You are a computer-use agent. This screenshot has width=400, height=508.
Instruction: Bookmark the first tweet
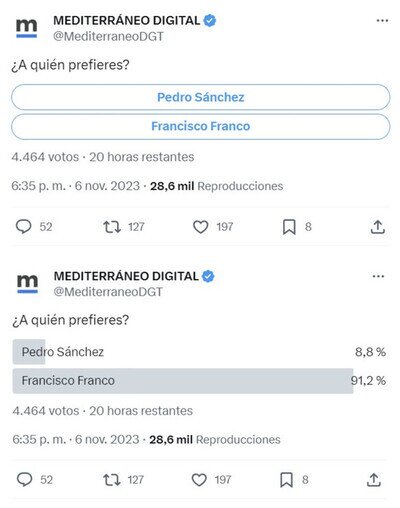coord(289,227)
